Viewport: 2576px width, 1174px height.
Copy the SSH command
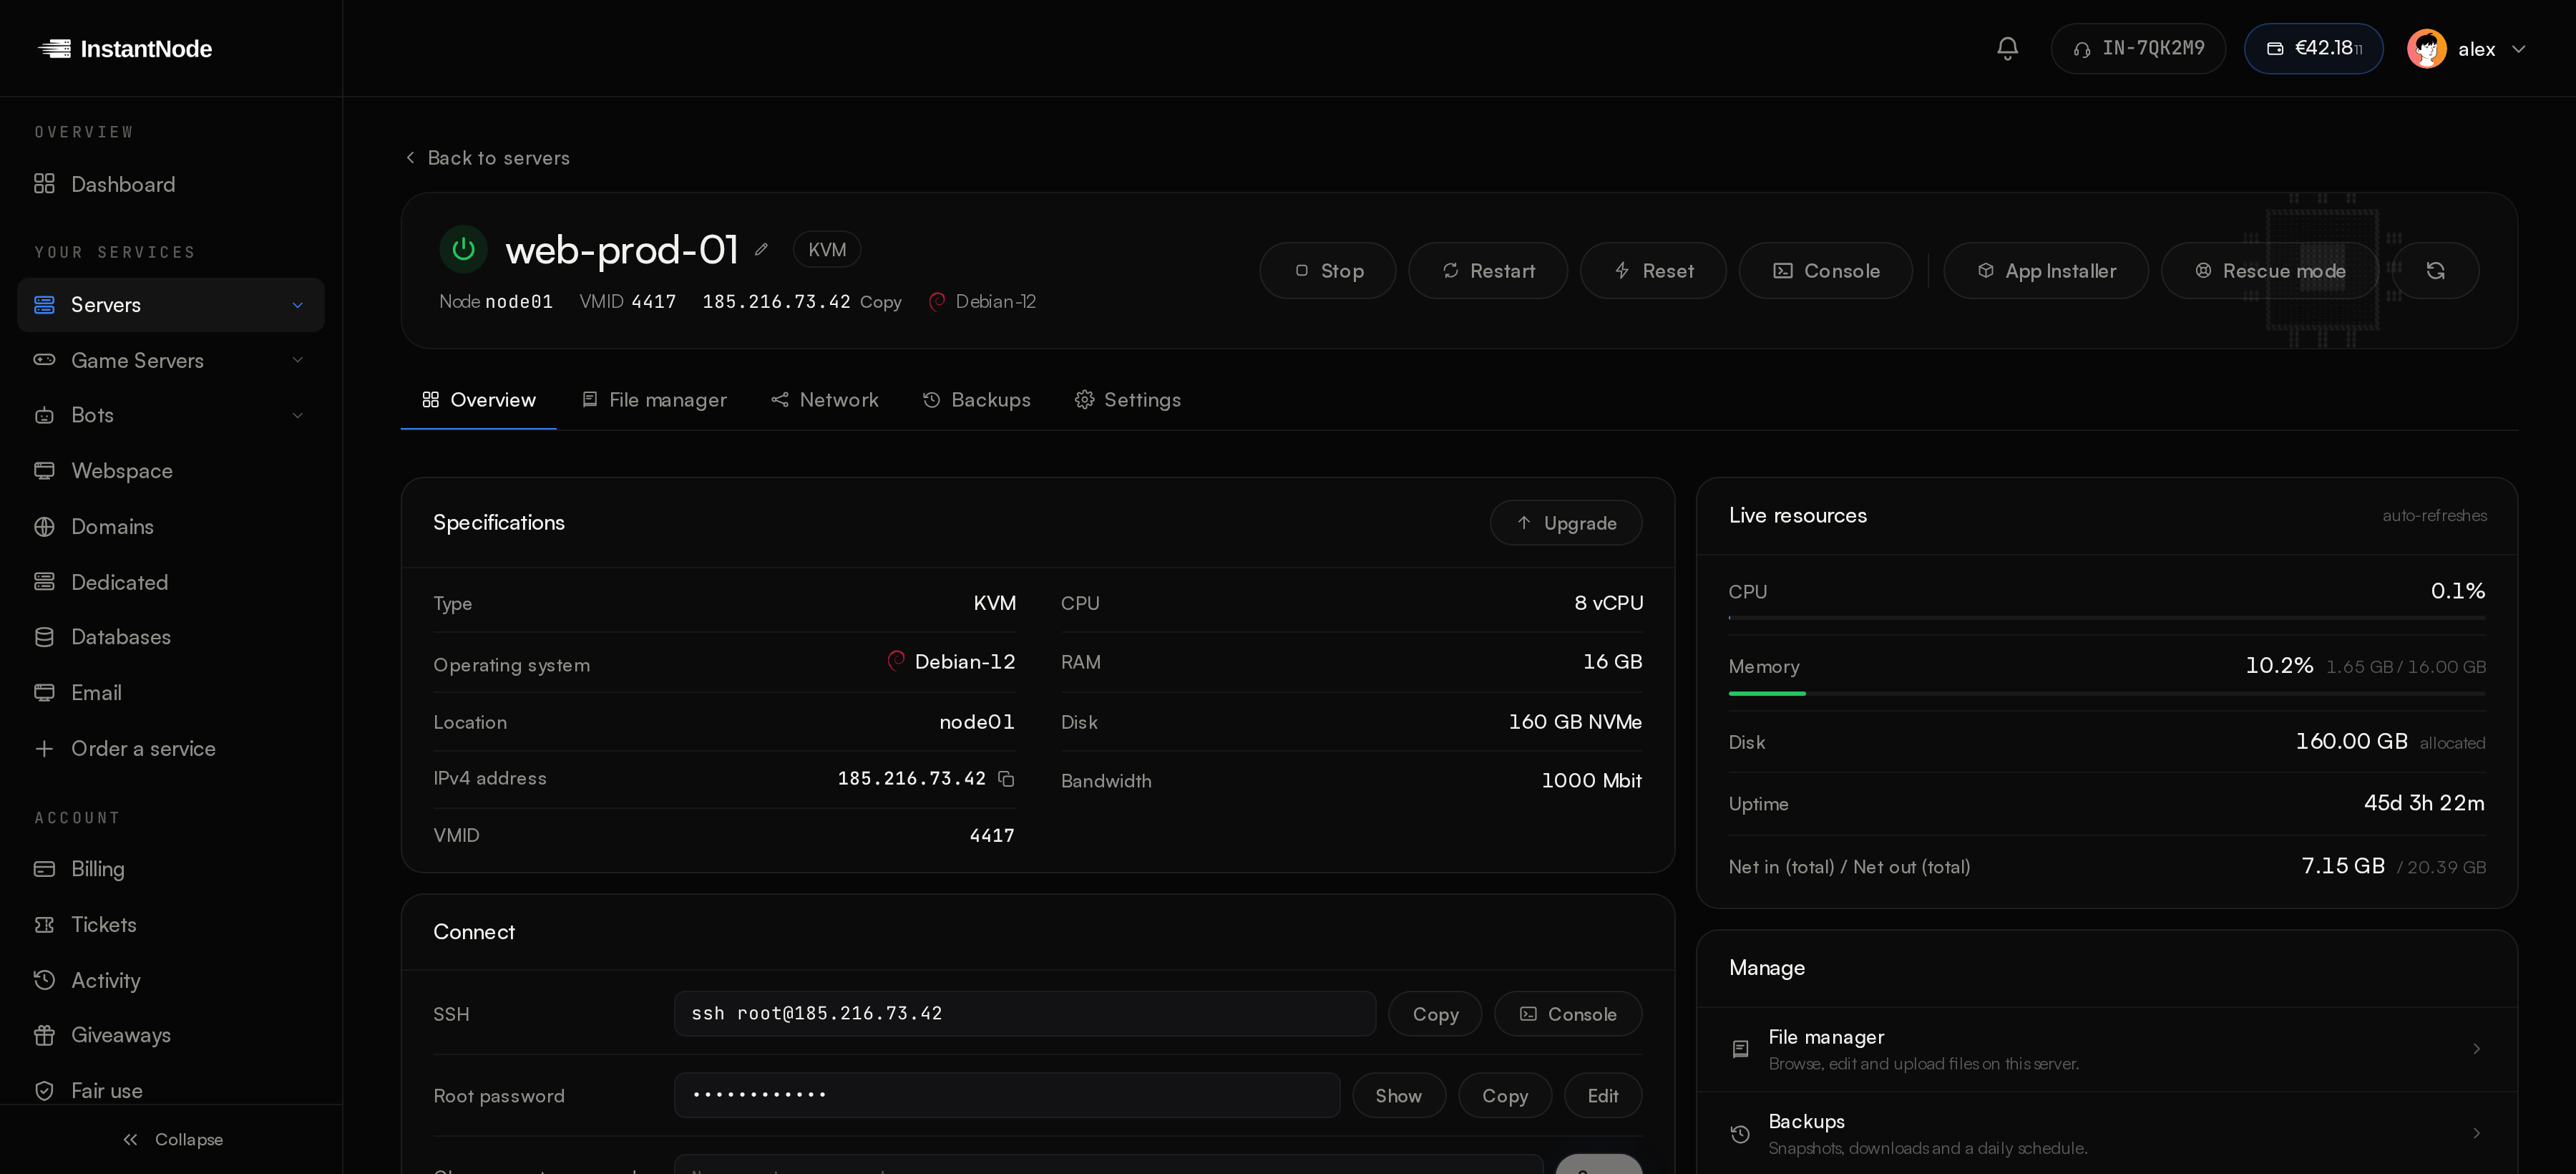coord(1434,1014)
